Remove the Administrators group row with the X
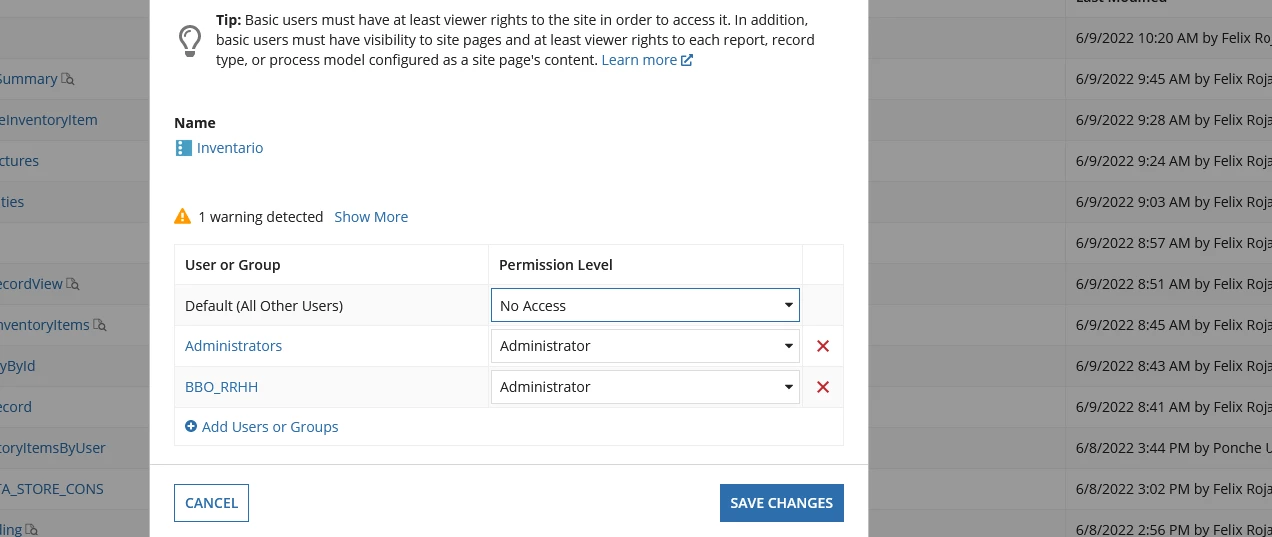Viewport: 1272px width, 537px height. click(x=823, y=346)
